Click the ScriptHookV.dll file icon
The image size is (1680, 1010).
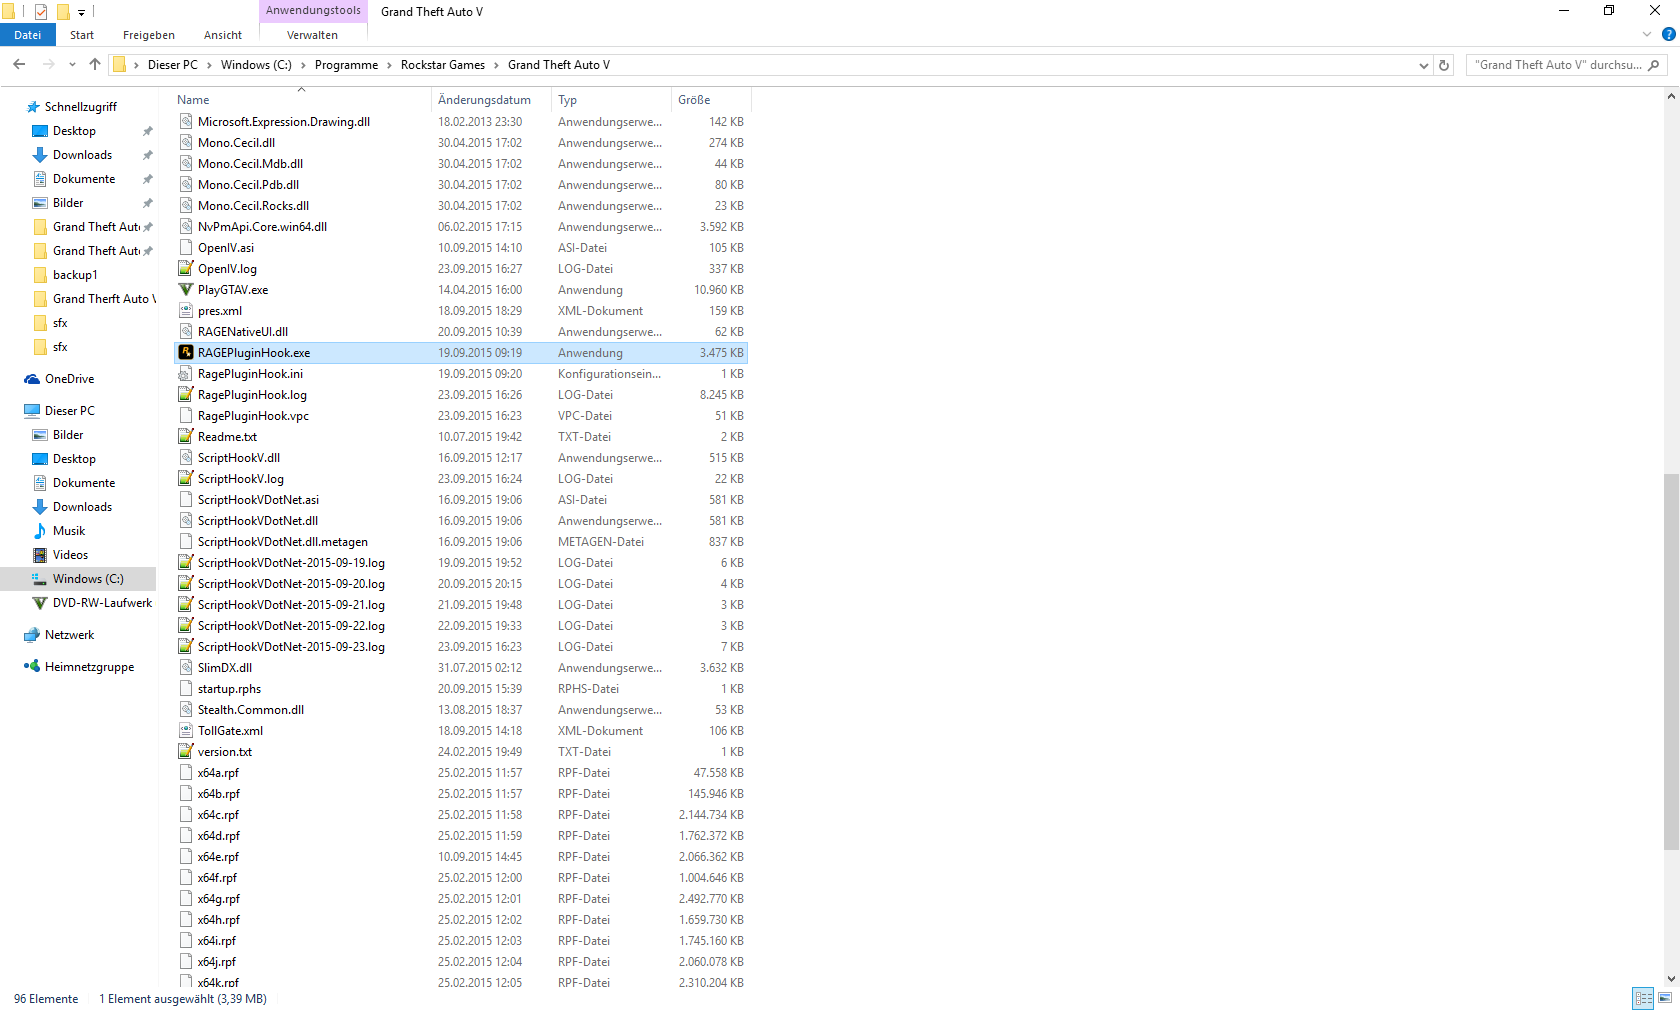(185, 458)
